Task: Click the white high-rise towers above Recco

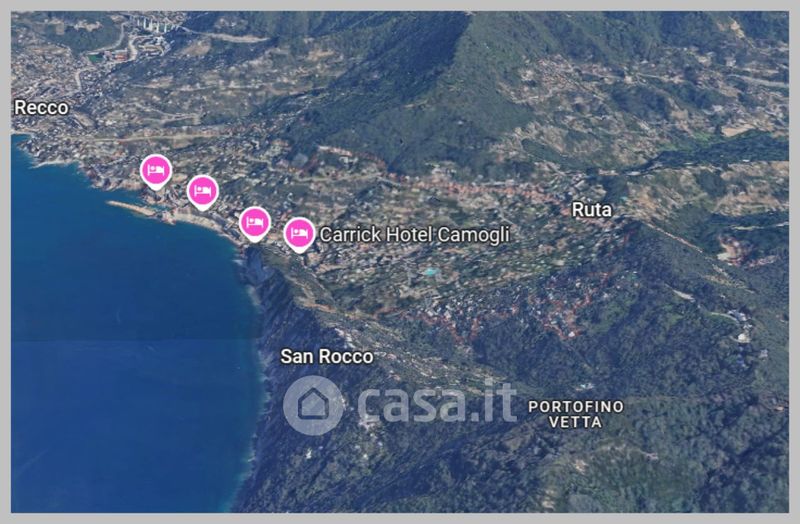Action: coord(152,24)
